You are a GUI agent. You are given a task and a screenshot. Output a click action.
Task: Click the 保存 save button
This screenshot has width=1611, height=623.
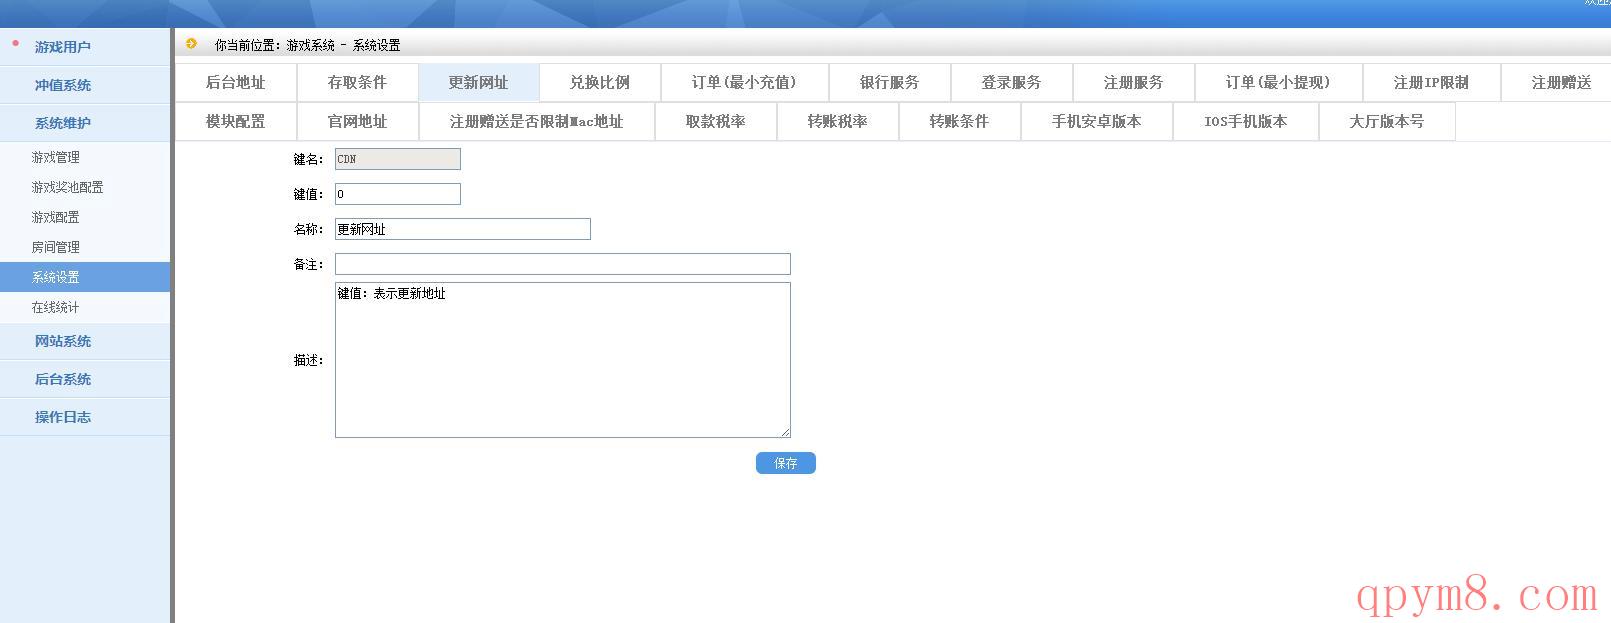click(x=786, y=463)
